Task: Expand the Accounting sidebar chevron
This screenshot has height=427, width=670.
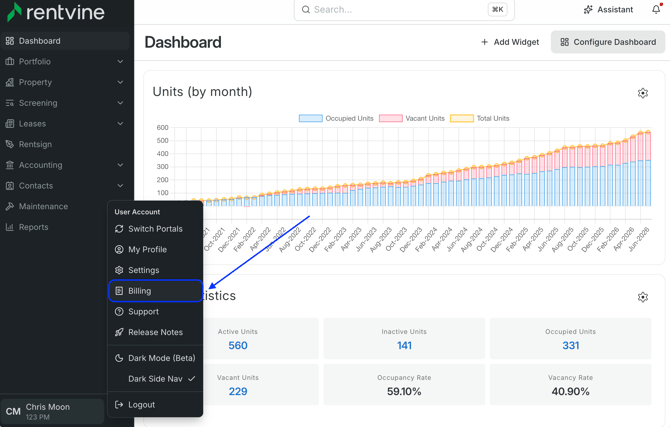Action: click(x=120, y=165)
